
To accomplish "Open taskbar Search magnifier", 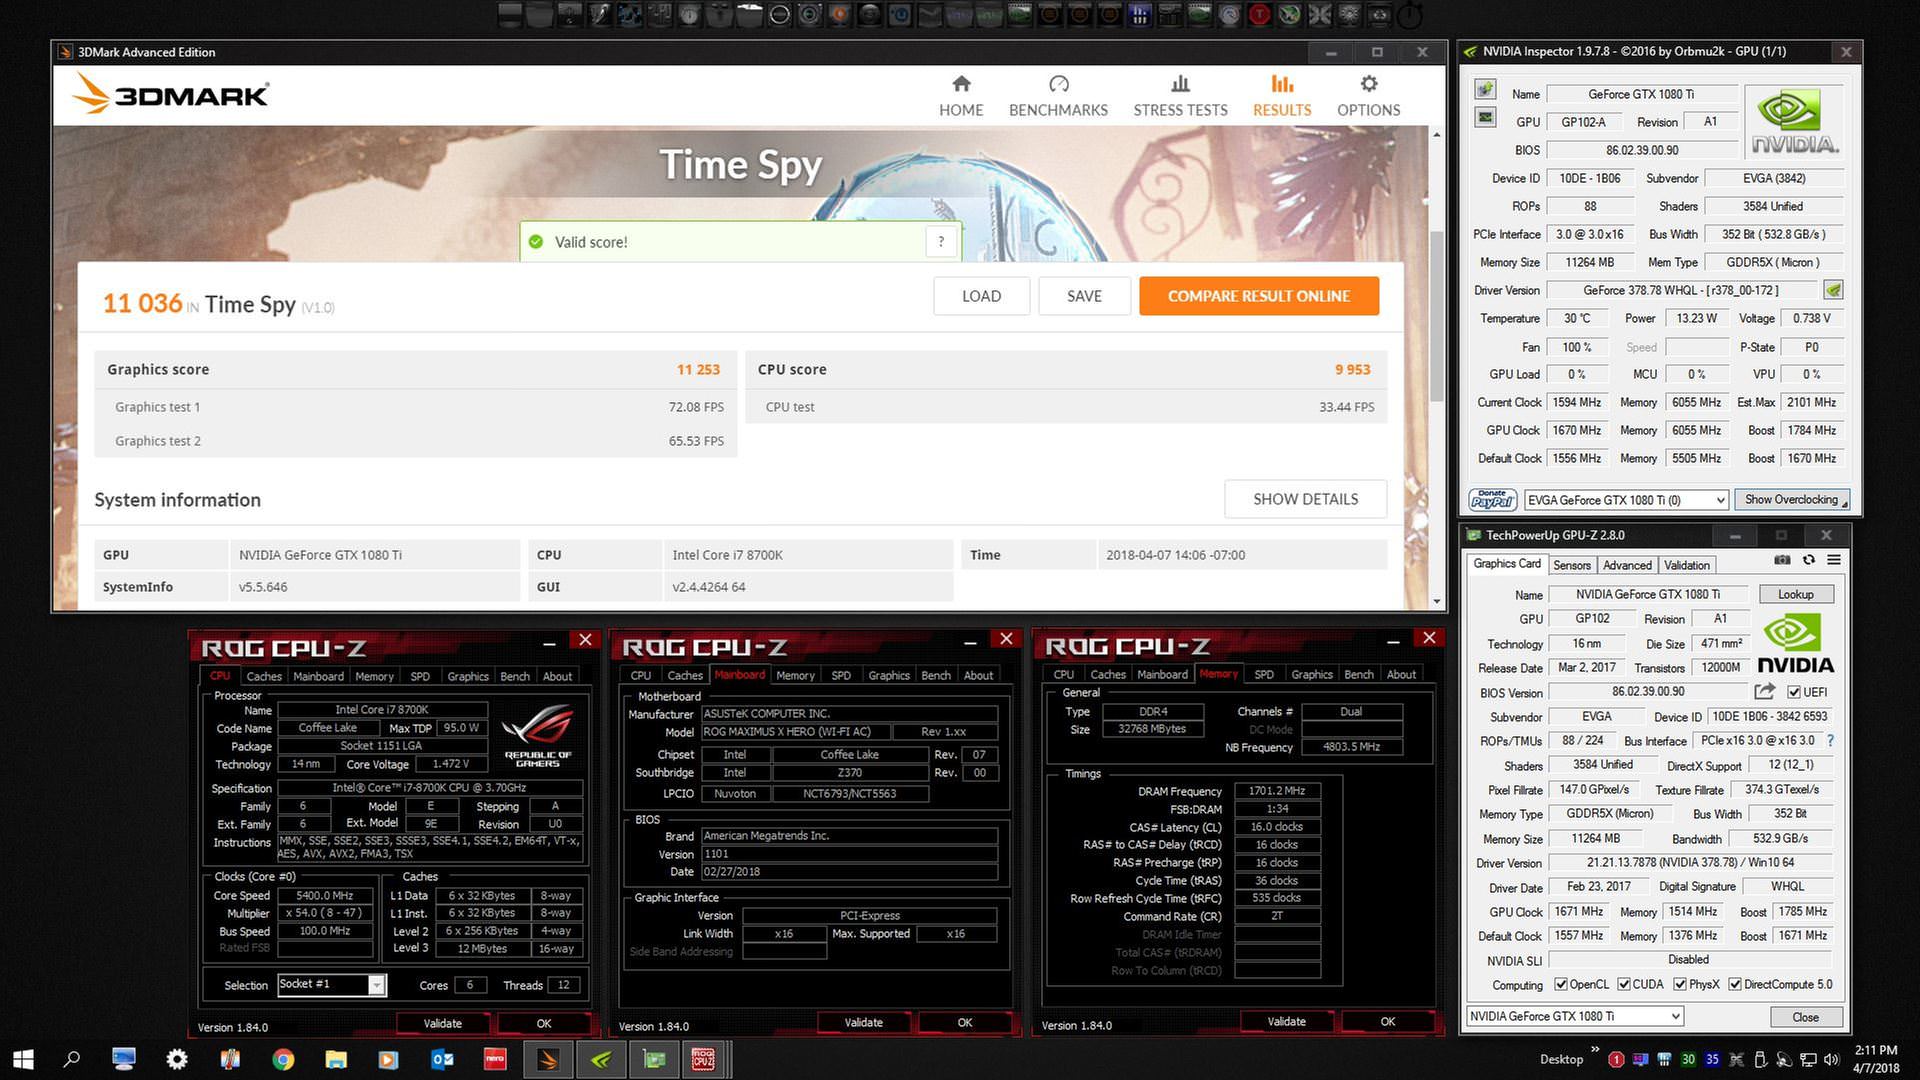I will click(71, 1060).
